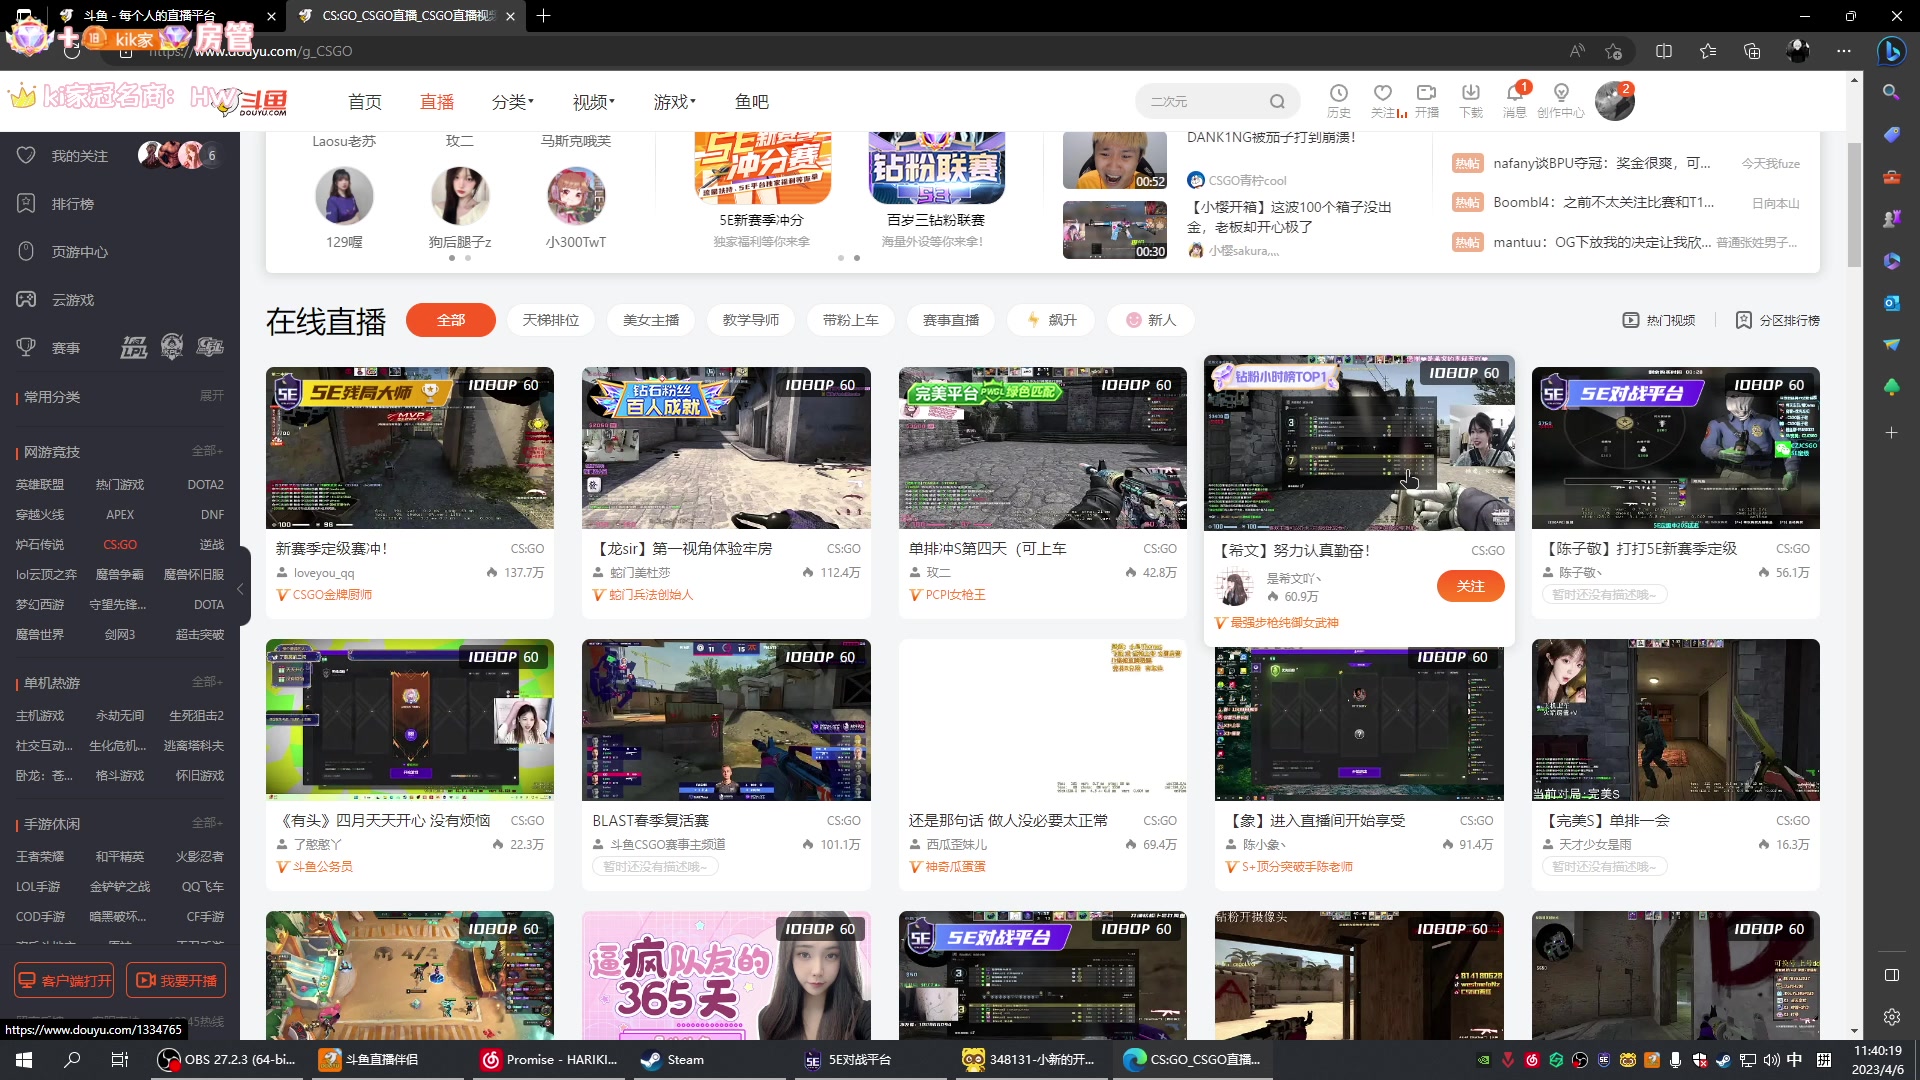Open browser favorites star icon
This screenshot has height=1080, width=1920.
point(1708,51)
